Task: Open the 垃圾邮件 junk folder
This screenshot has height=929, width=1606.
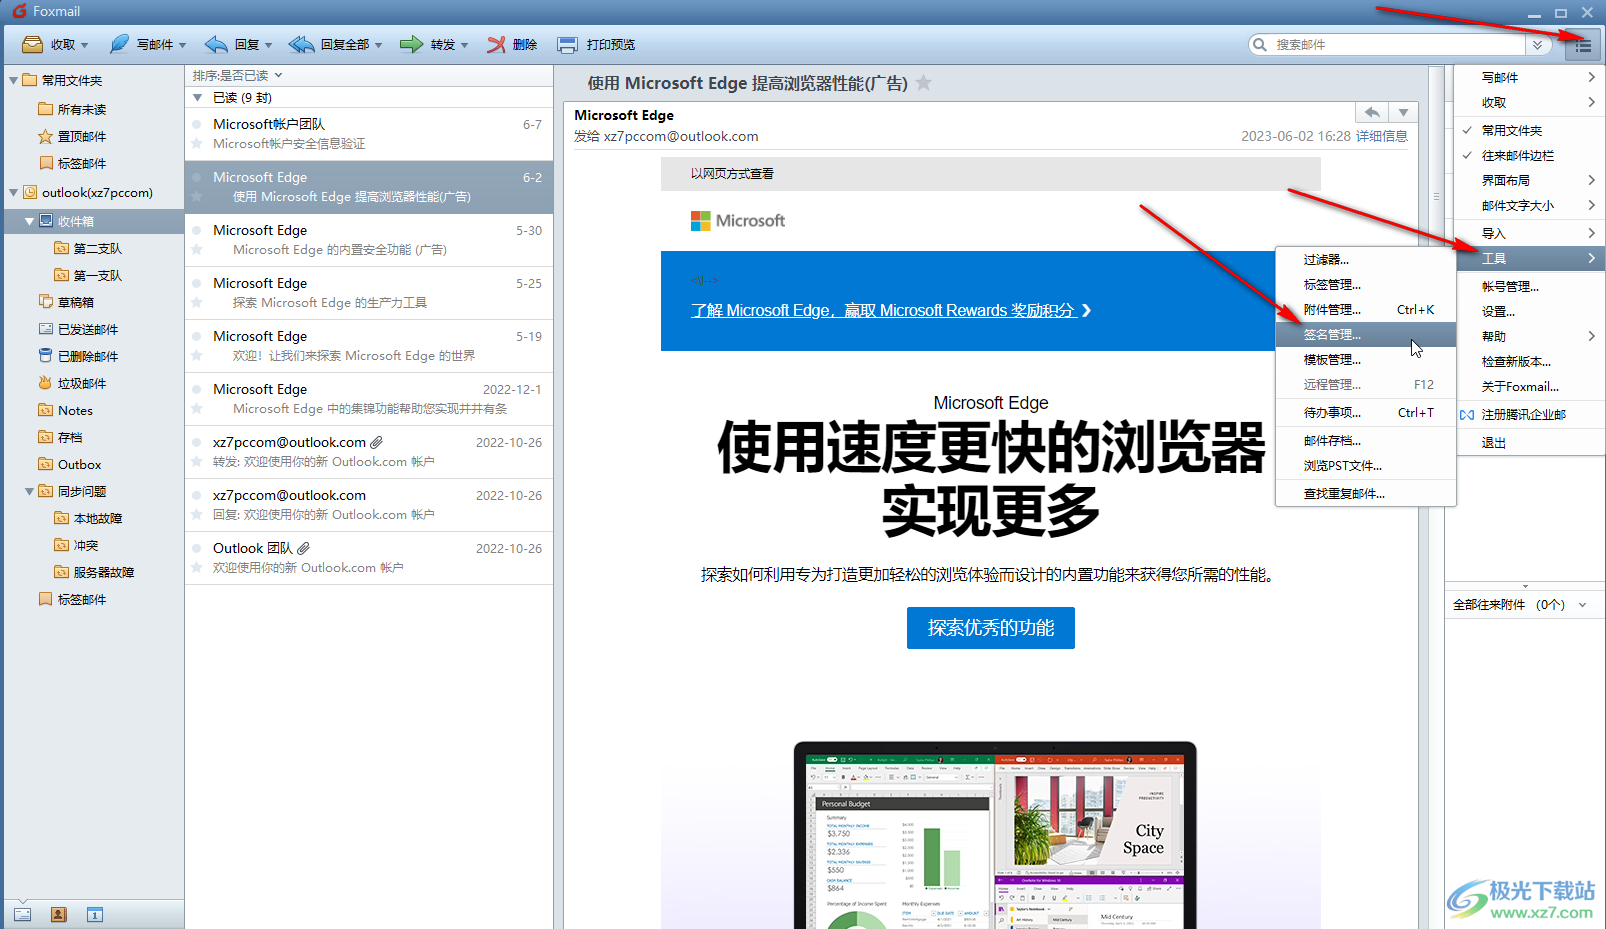Action: [82, 383]
